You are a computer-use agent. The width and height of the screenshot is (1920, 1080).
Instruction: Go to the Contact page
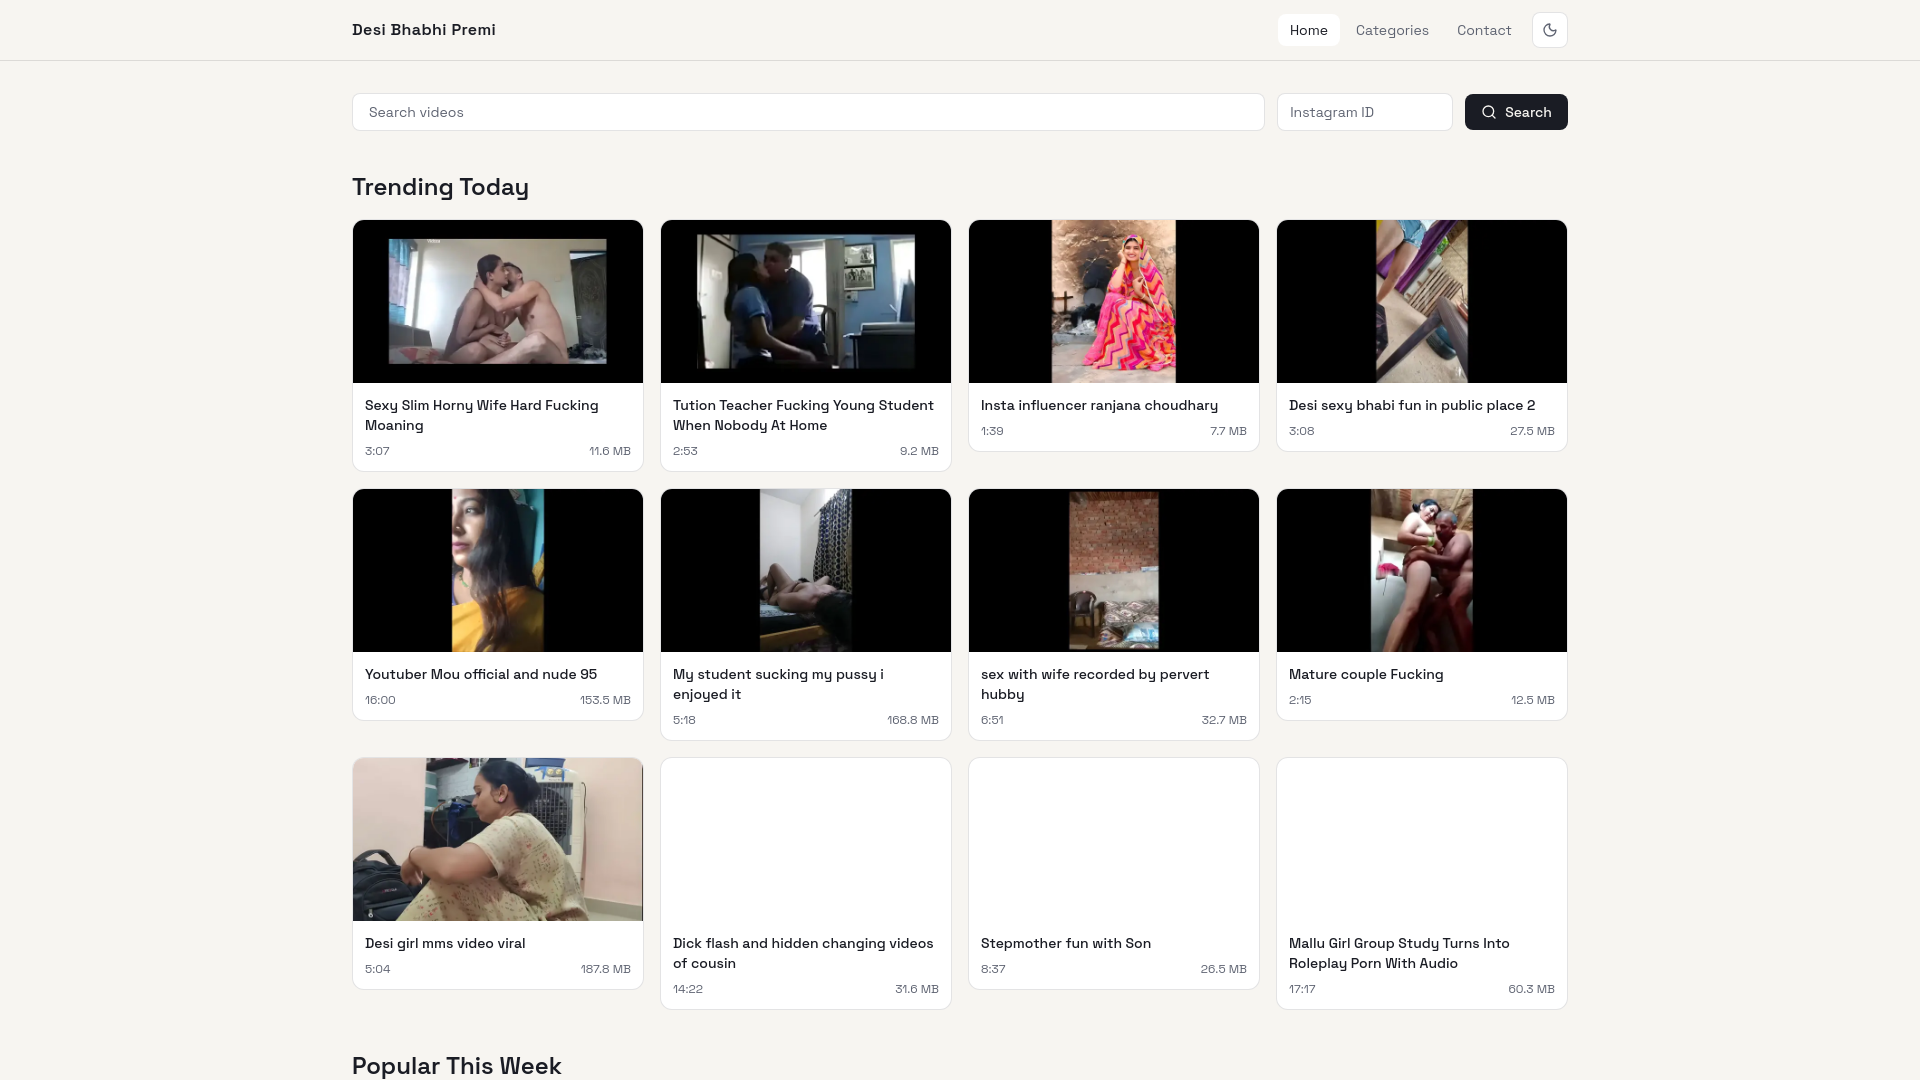[x=1483, y=30]
